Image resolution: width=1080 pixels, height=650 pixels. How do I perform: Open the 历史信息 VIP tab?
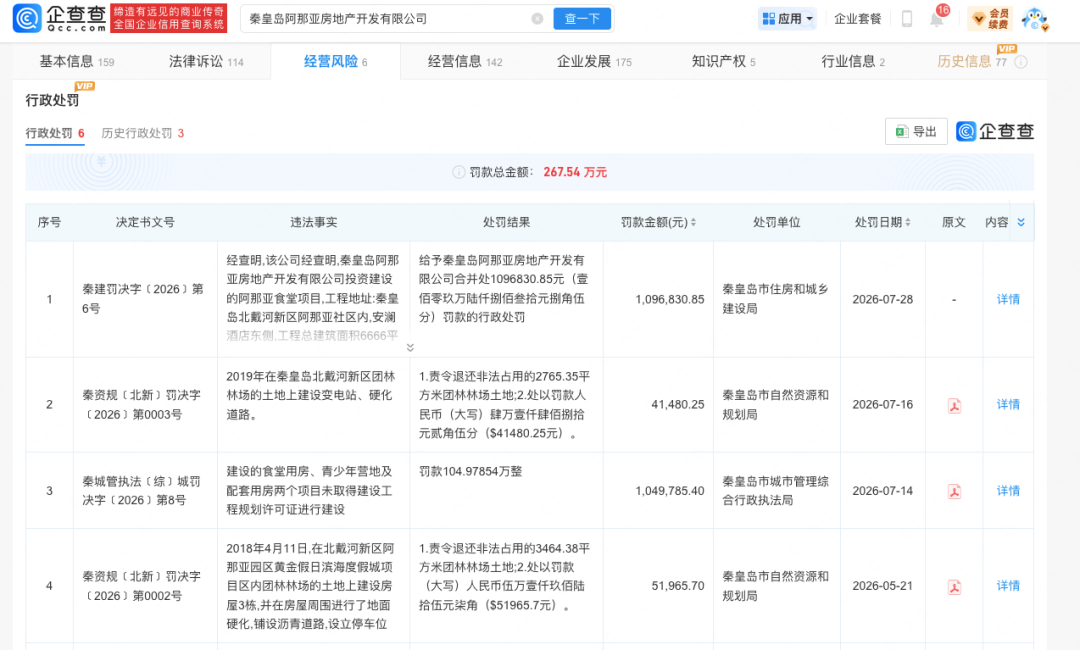972,61
